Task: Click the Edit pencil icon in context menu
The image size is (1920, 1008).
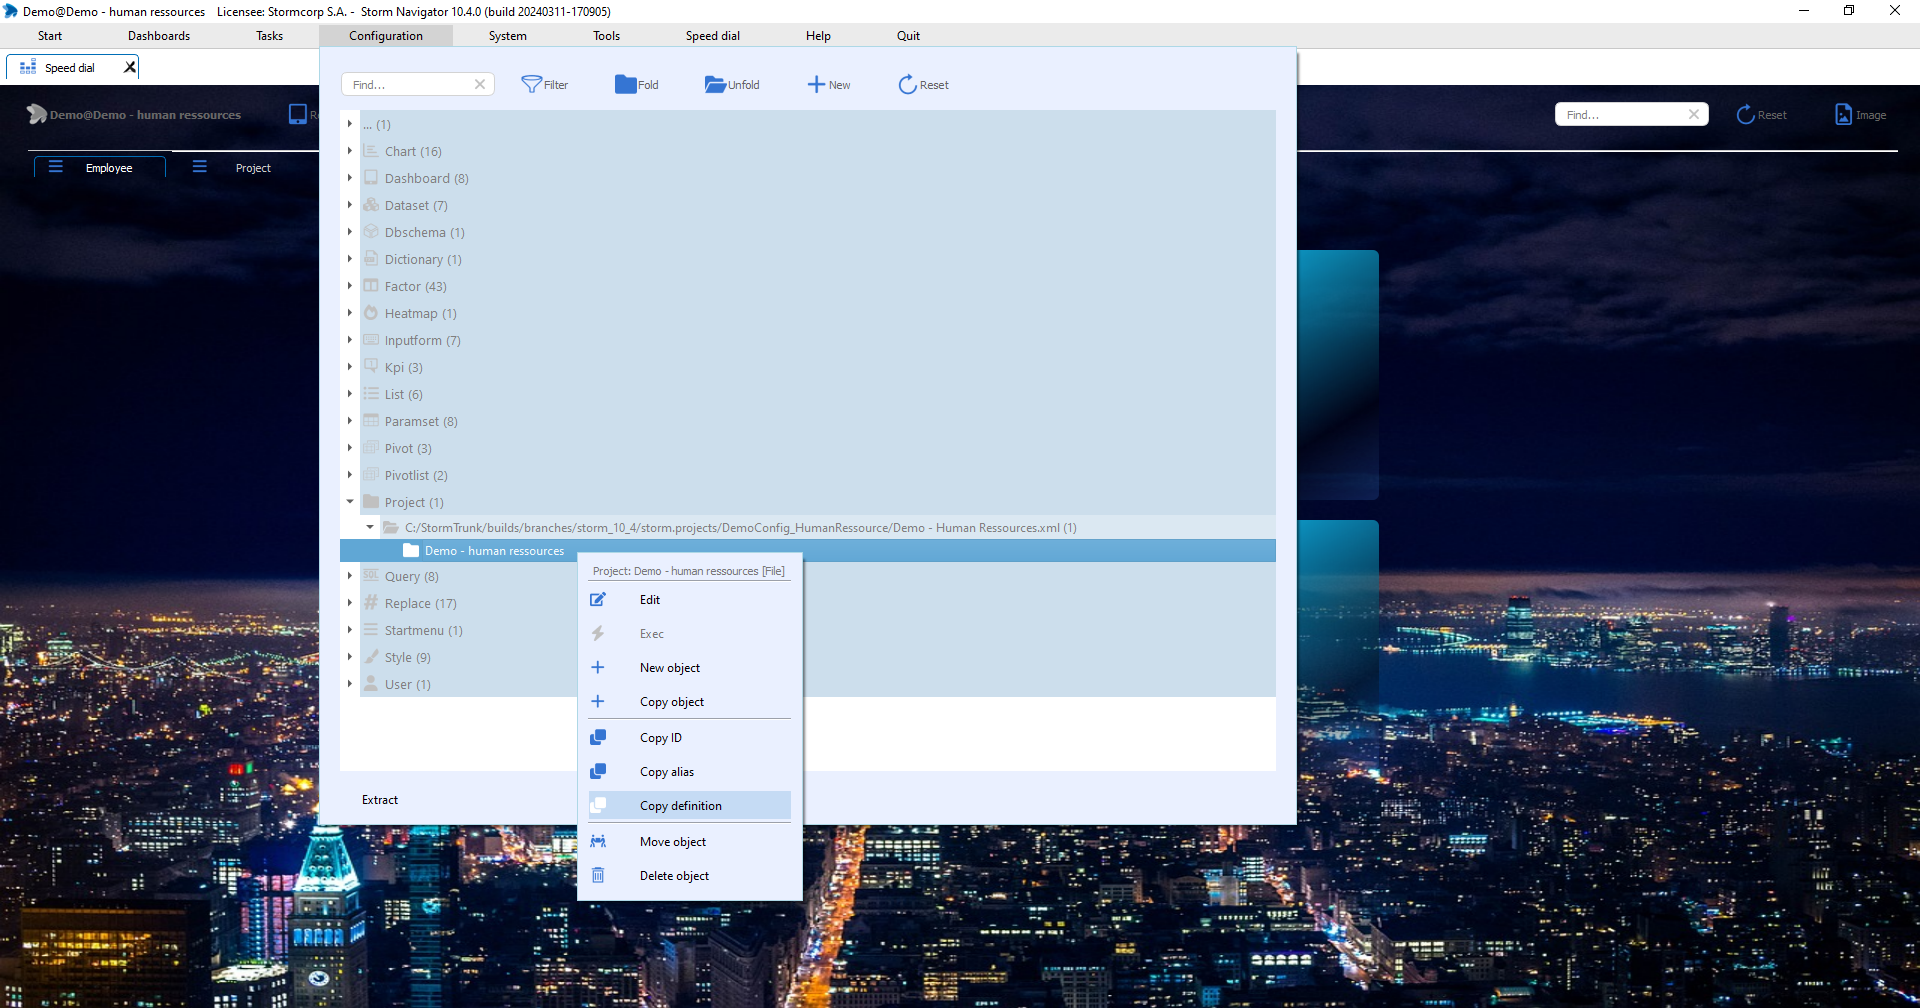Action: (x=598, y=600)
